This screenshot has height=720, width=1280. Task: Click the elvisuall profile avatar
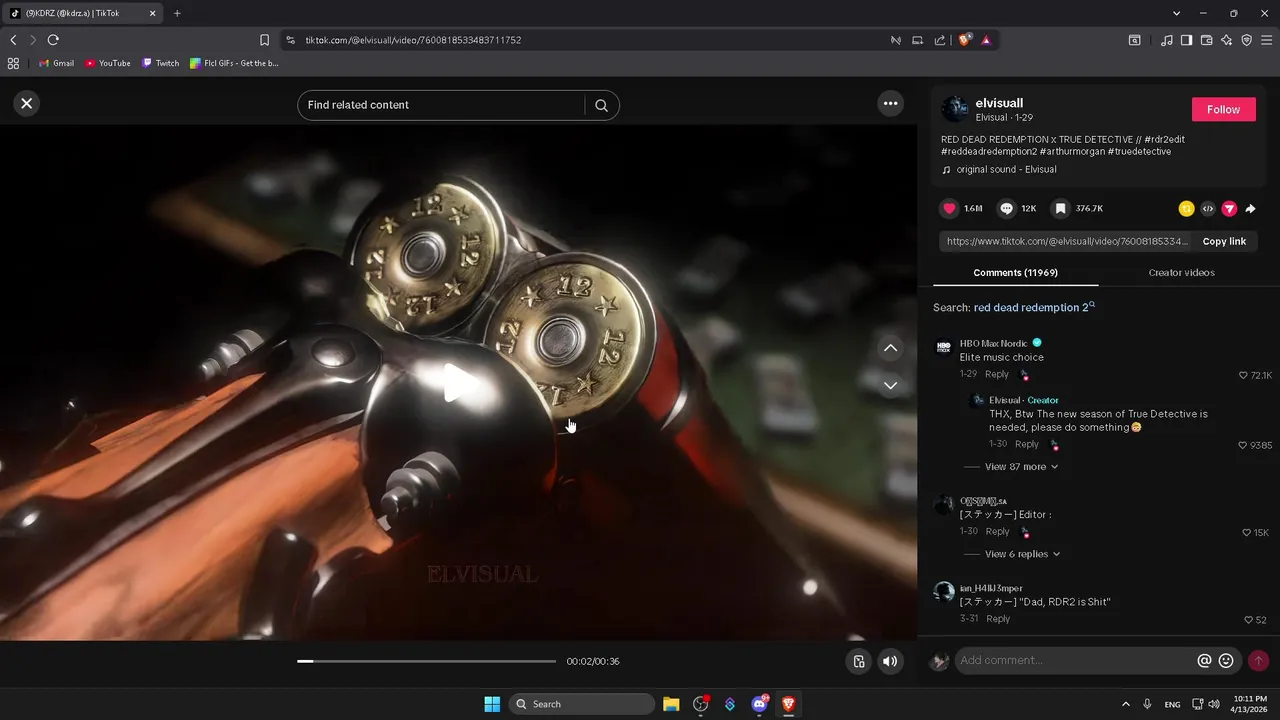click(955, 109)
